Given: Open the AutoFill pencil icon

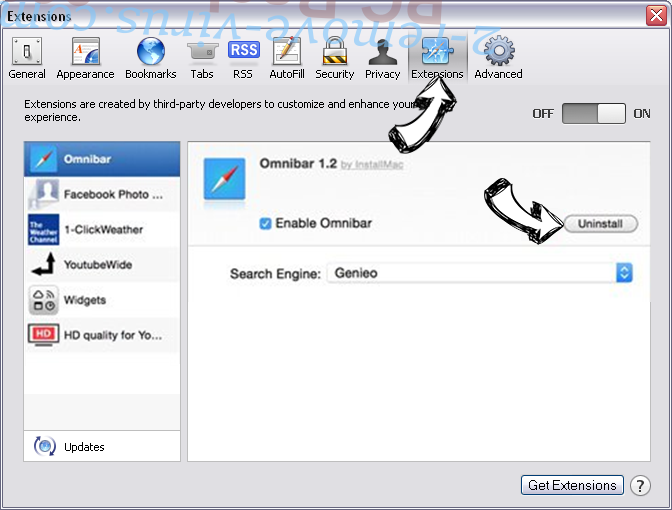Looking at the screenshot, I should point(287,51).
